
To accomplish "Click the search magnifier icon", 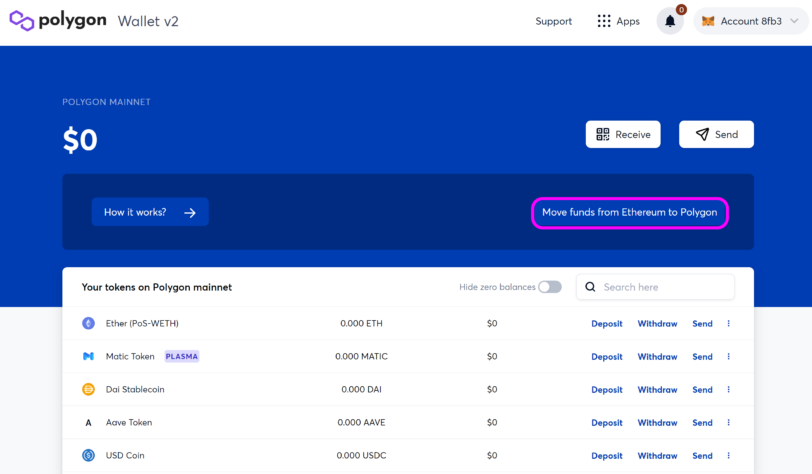I will (x=590, y=287).
